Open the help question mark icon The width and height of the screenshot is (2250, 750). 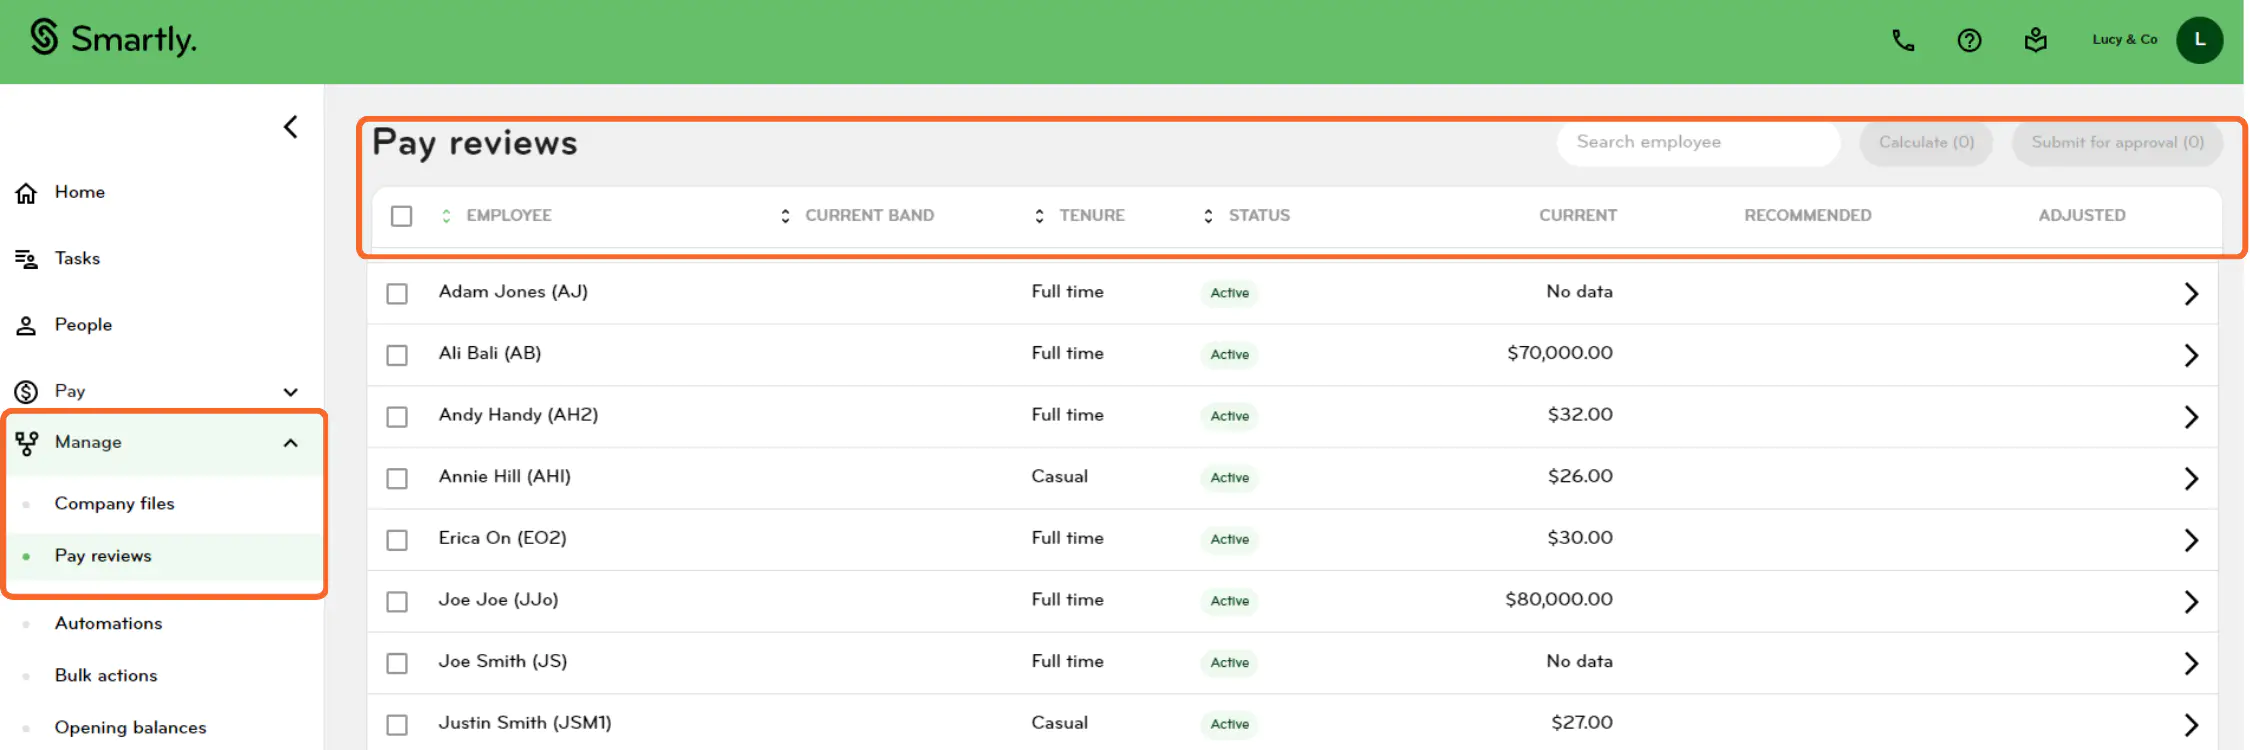[1969, 40]
